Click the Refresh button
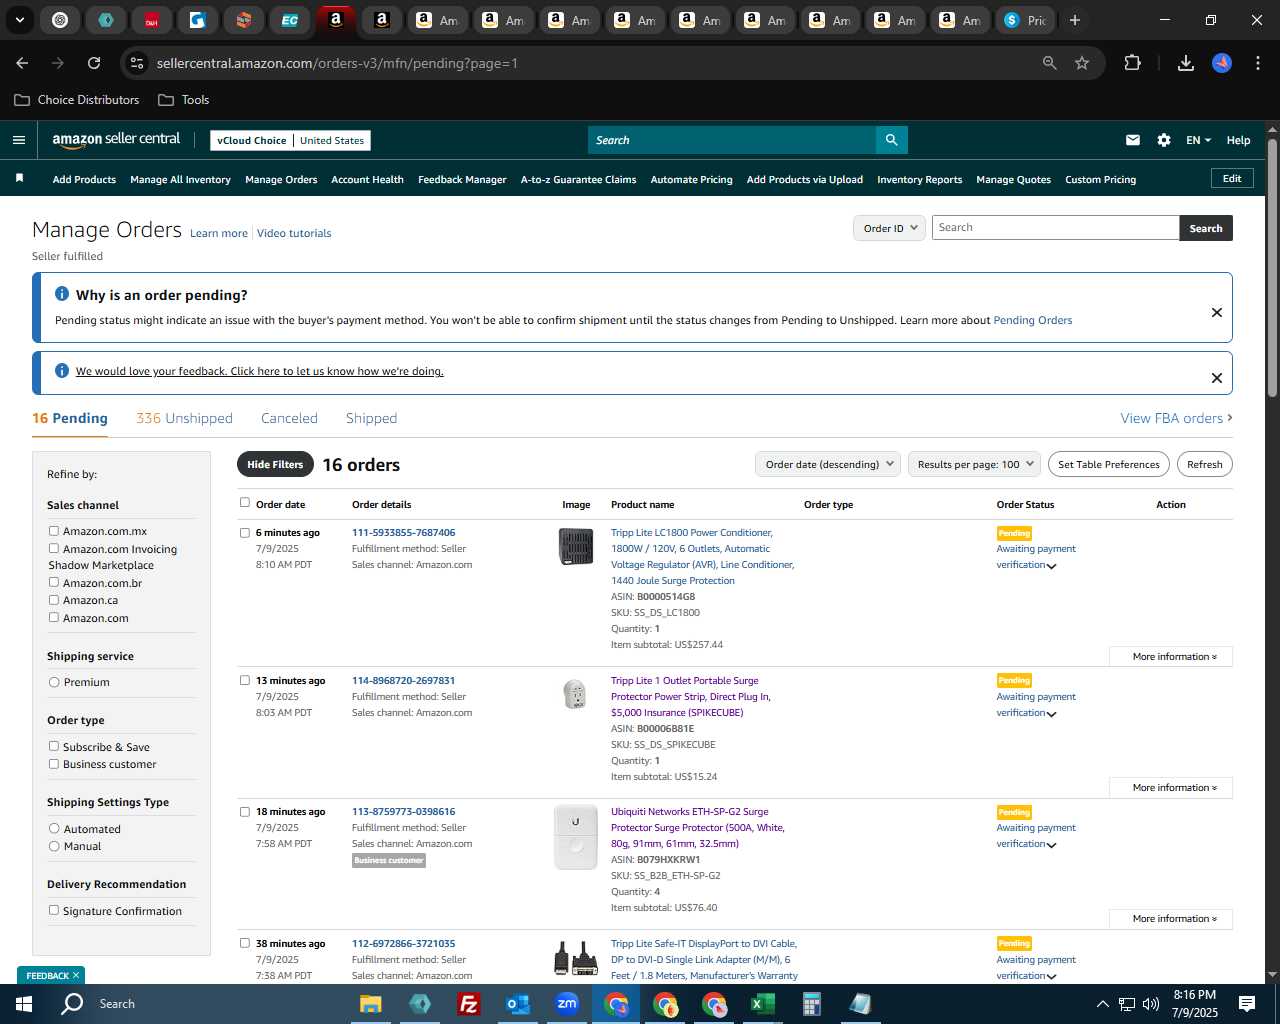This screenshot has width=1280, height=1024. (1205, 464)
